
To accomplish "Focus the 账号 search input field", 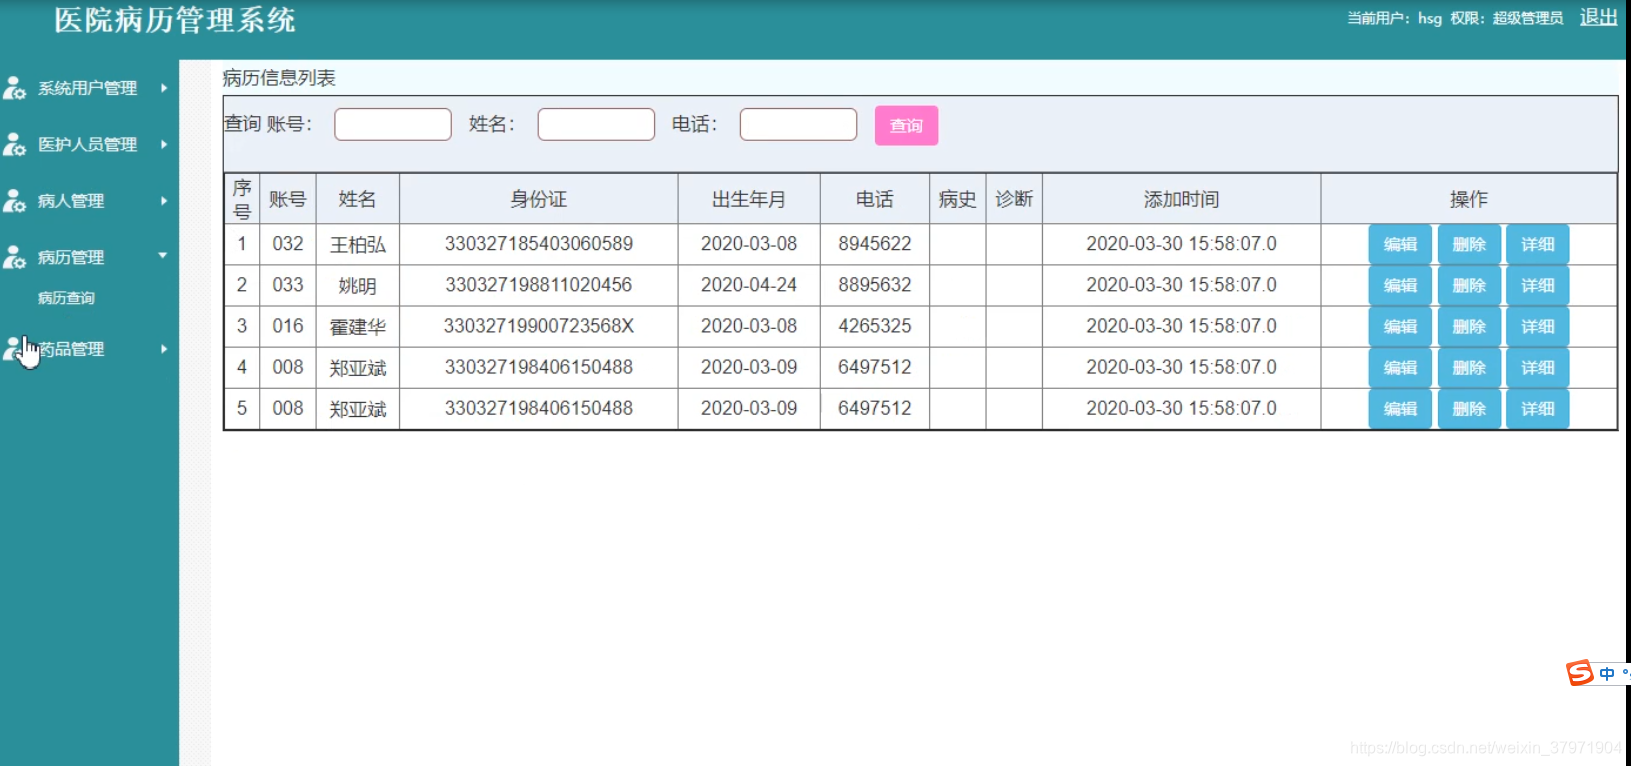I will coord(393,124).
